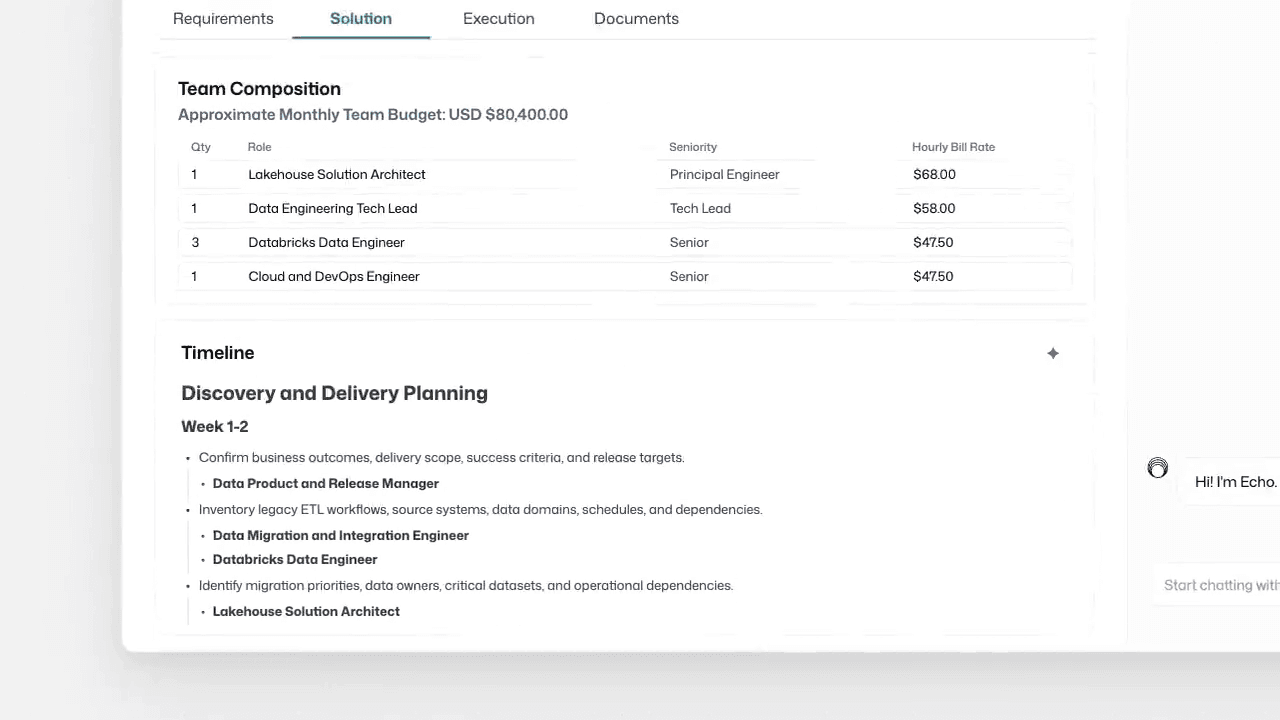This screenshot has height=720, width=1280.
Task: Click the Databricks Data Engineer table cell
Action: pos(326,242)
